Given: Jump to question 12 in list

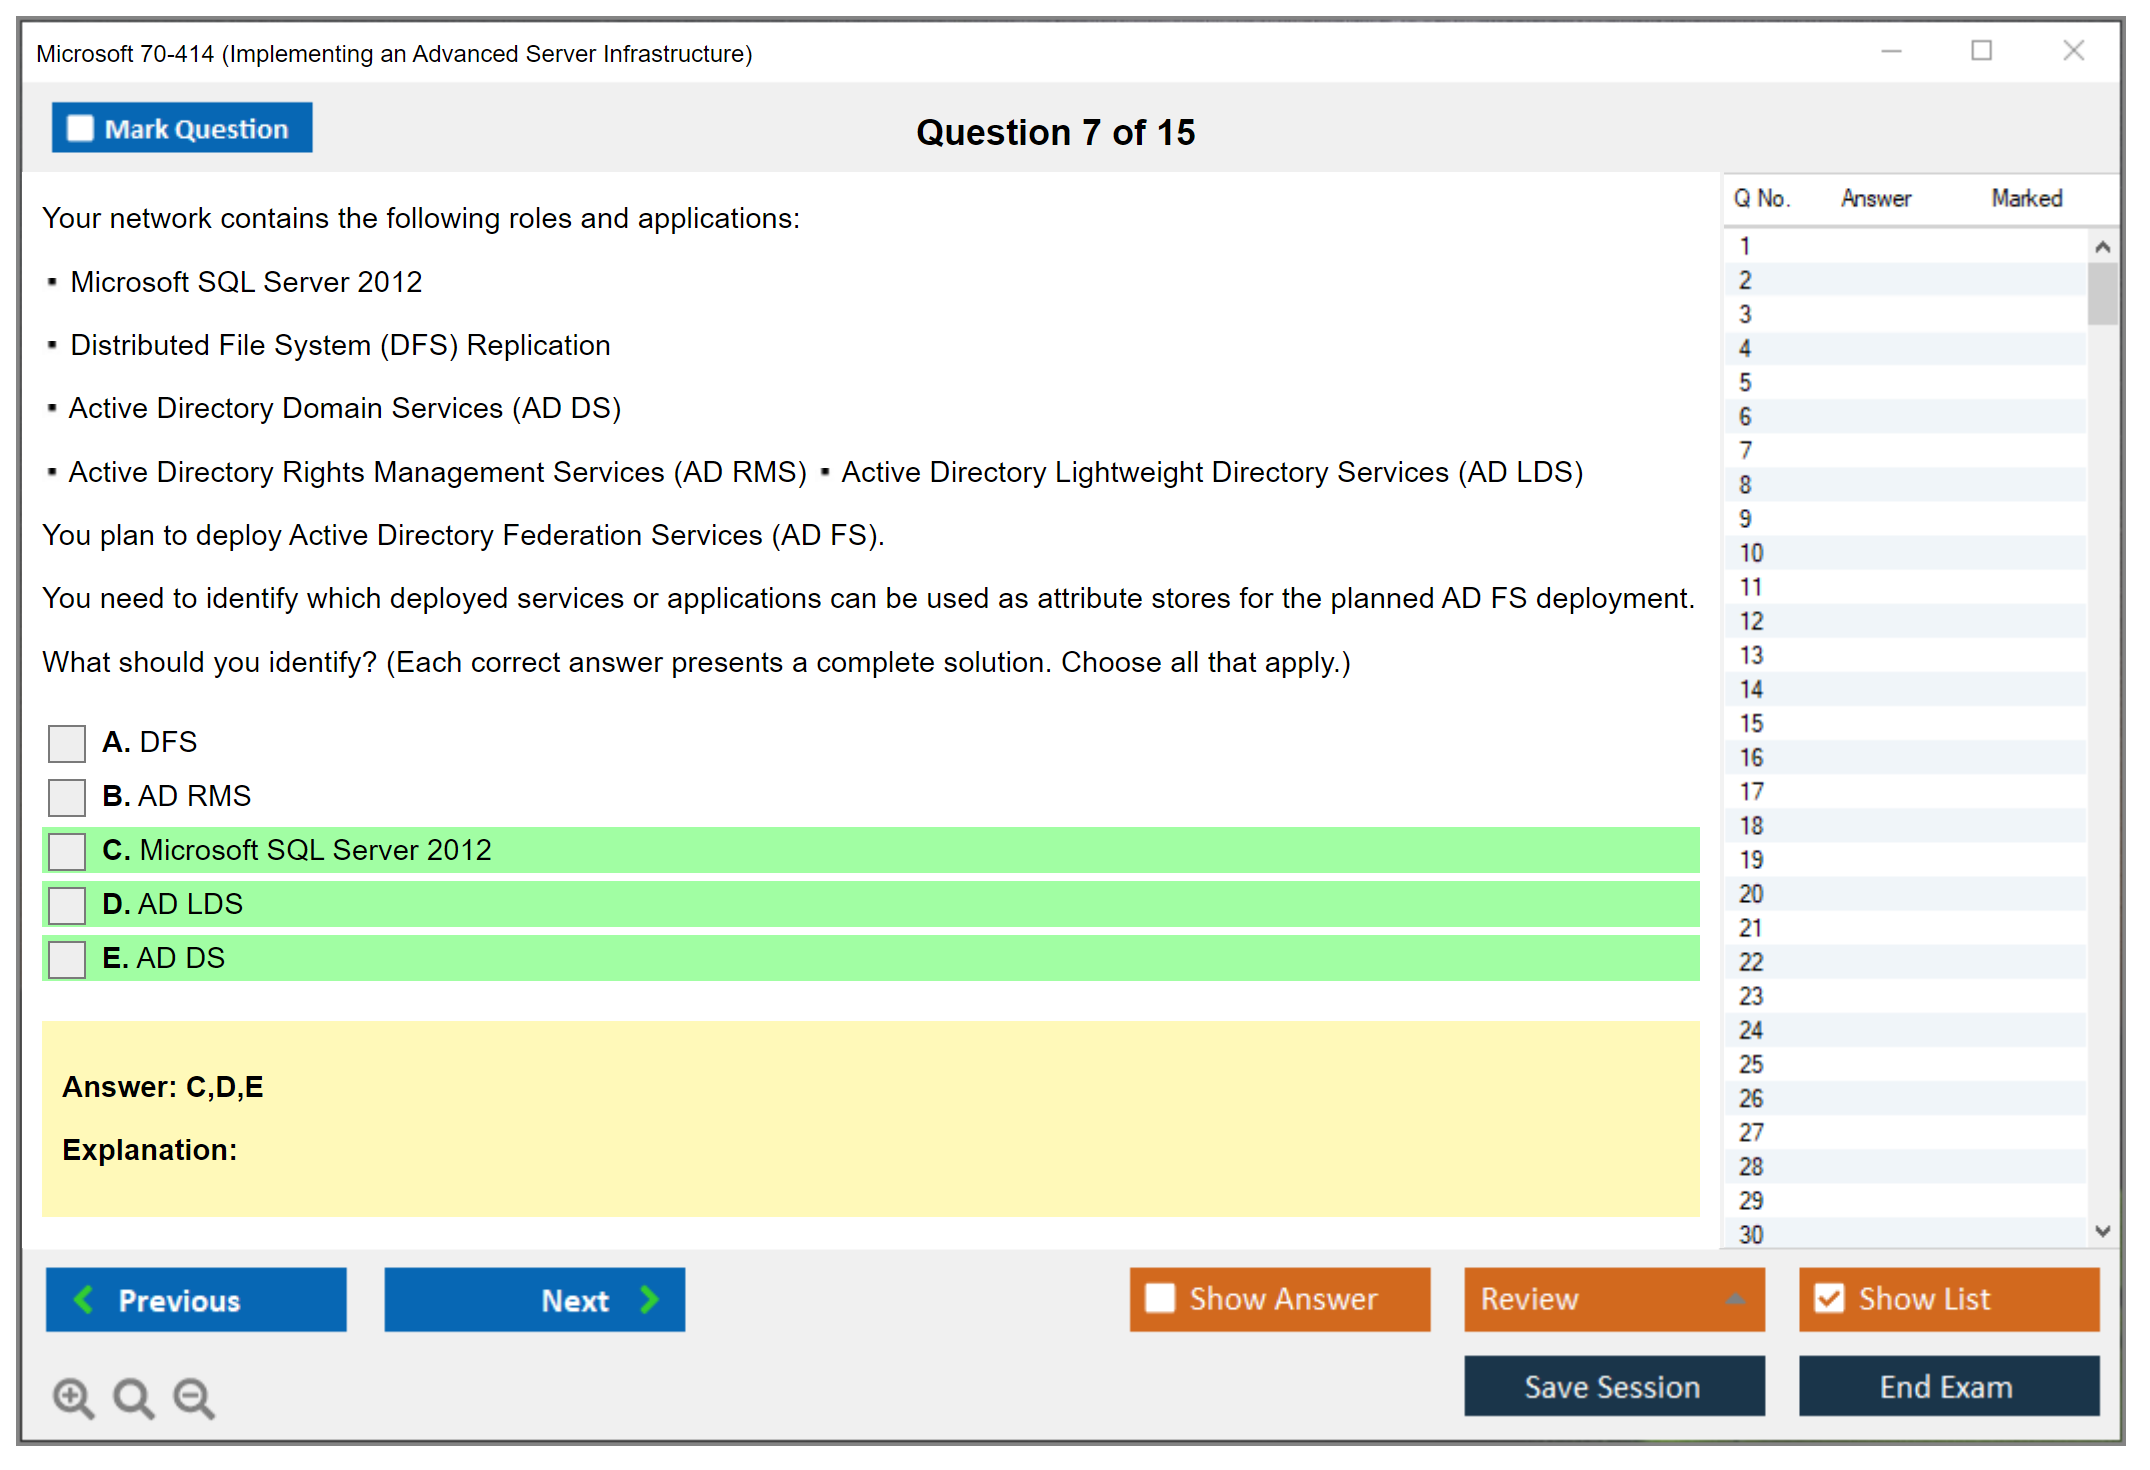Looking at the screenshot, I should coord(1751,621).
